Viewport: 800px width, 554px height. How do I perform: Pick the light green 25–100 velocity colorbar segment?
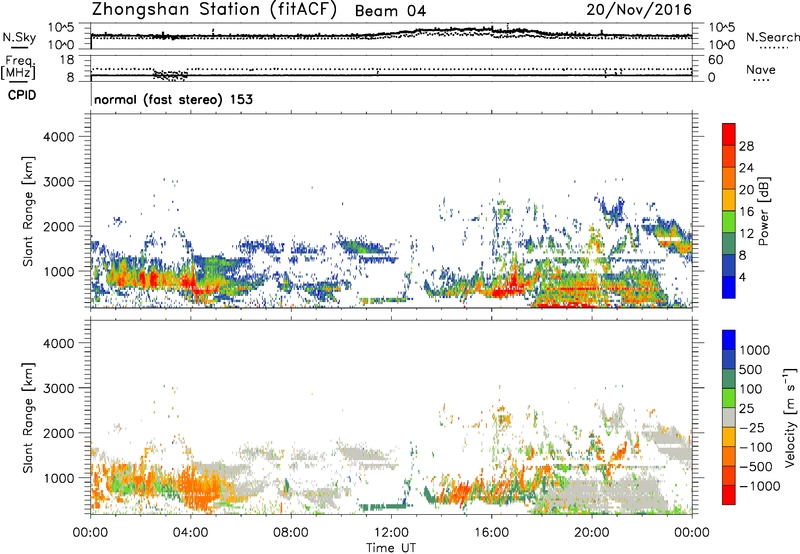tap(729, 398)
